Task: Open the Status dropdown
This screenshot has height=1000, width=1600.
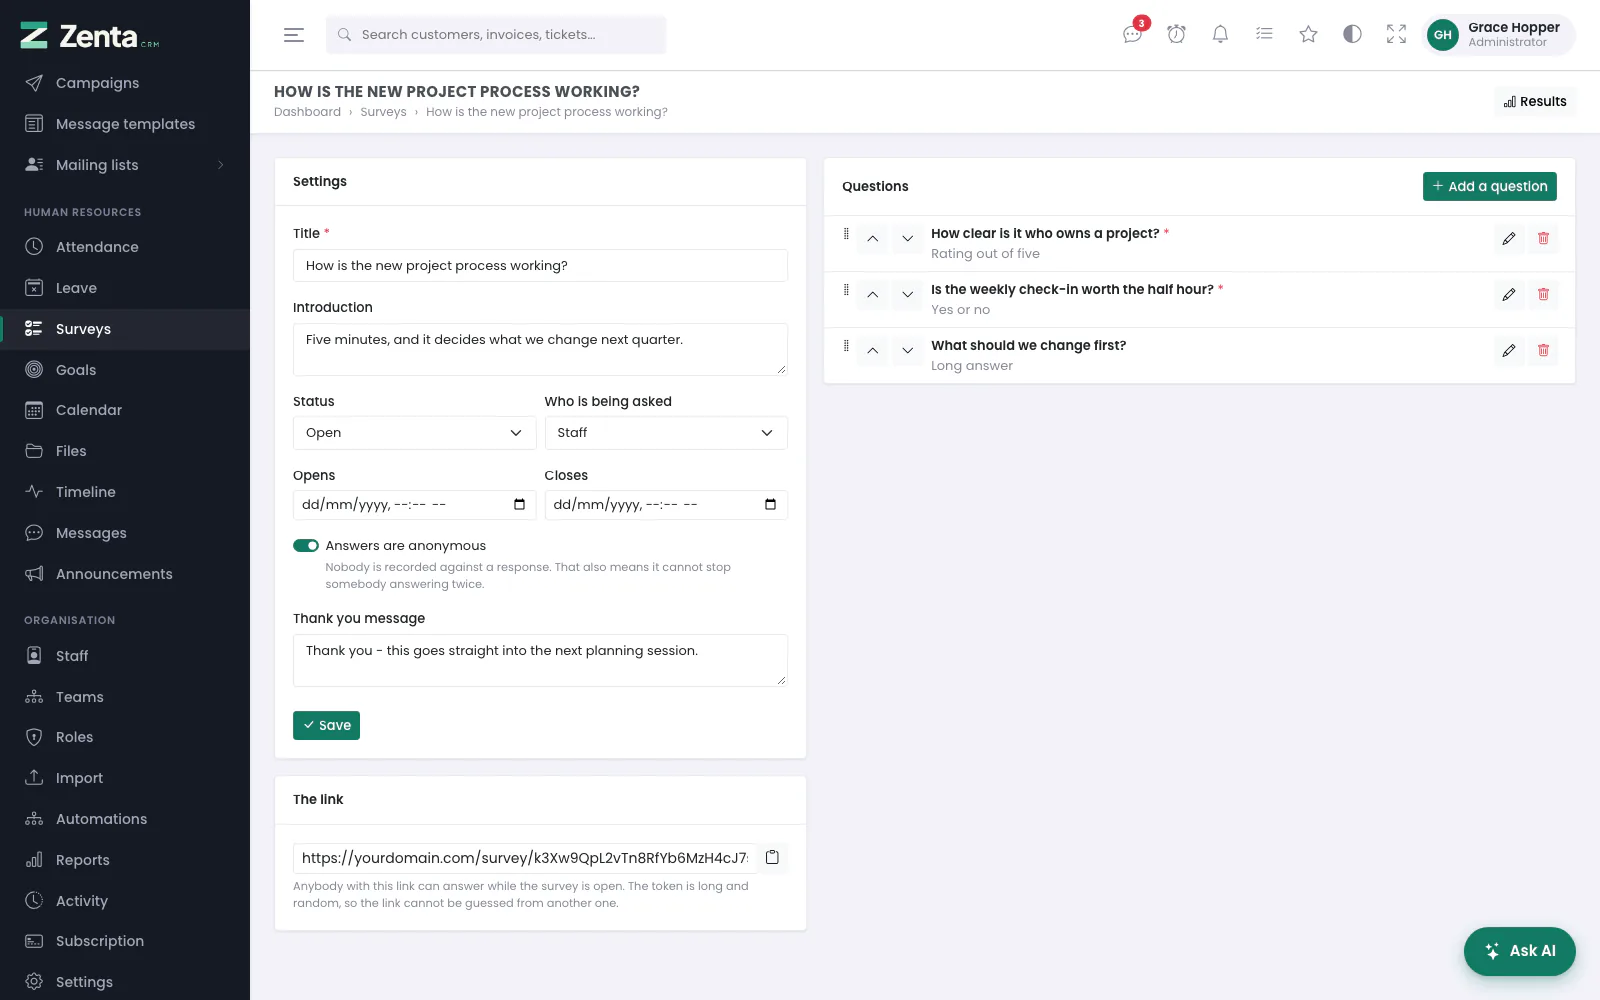Action: pyautogui.click(x=414, y=433)
